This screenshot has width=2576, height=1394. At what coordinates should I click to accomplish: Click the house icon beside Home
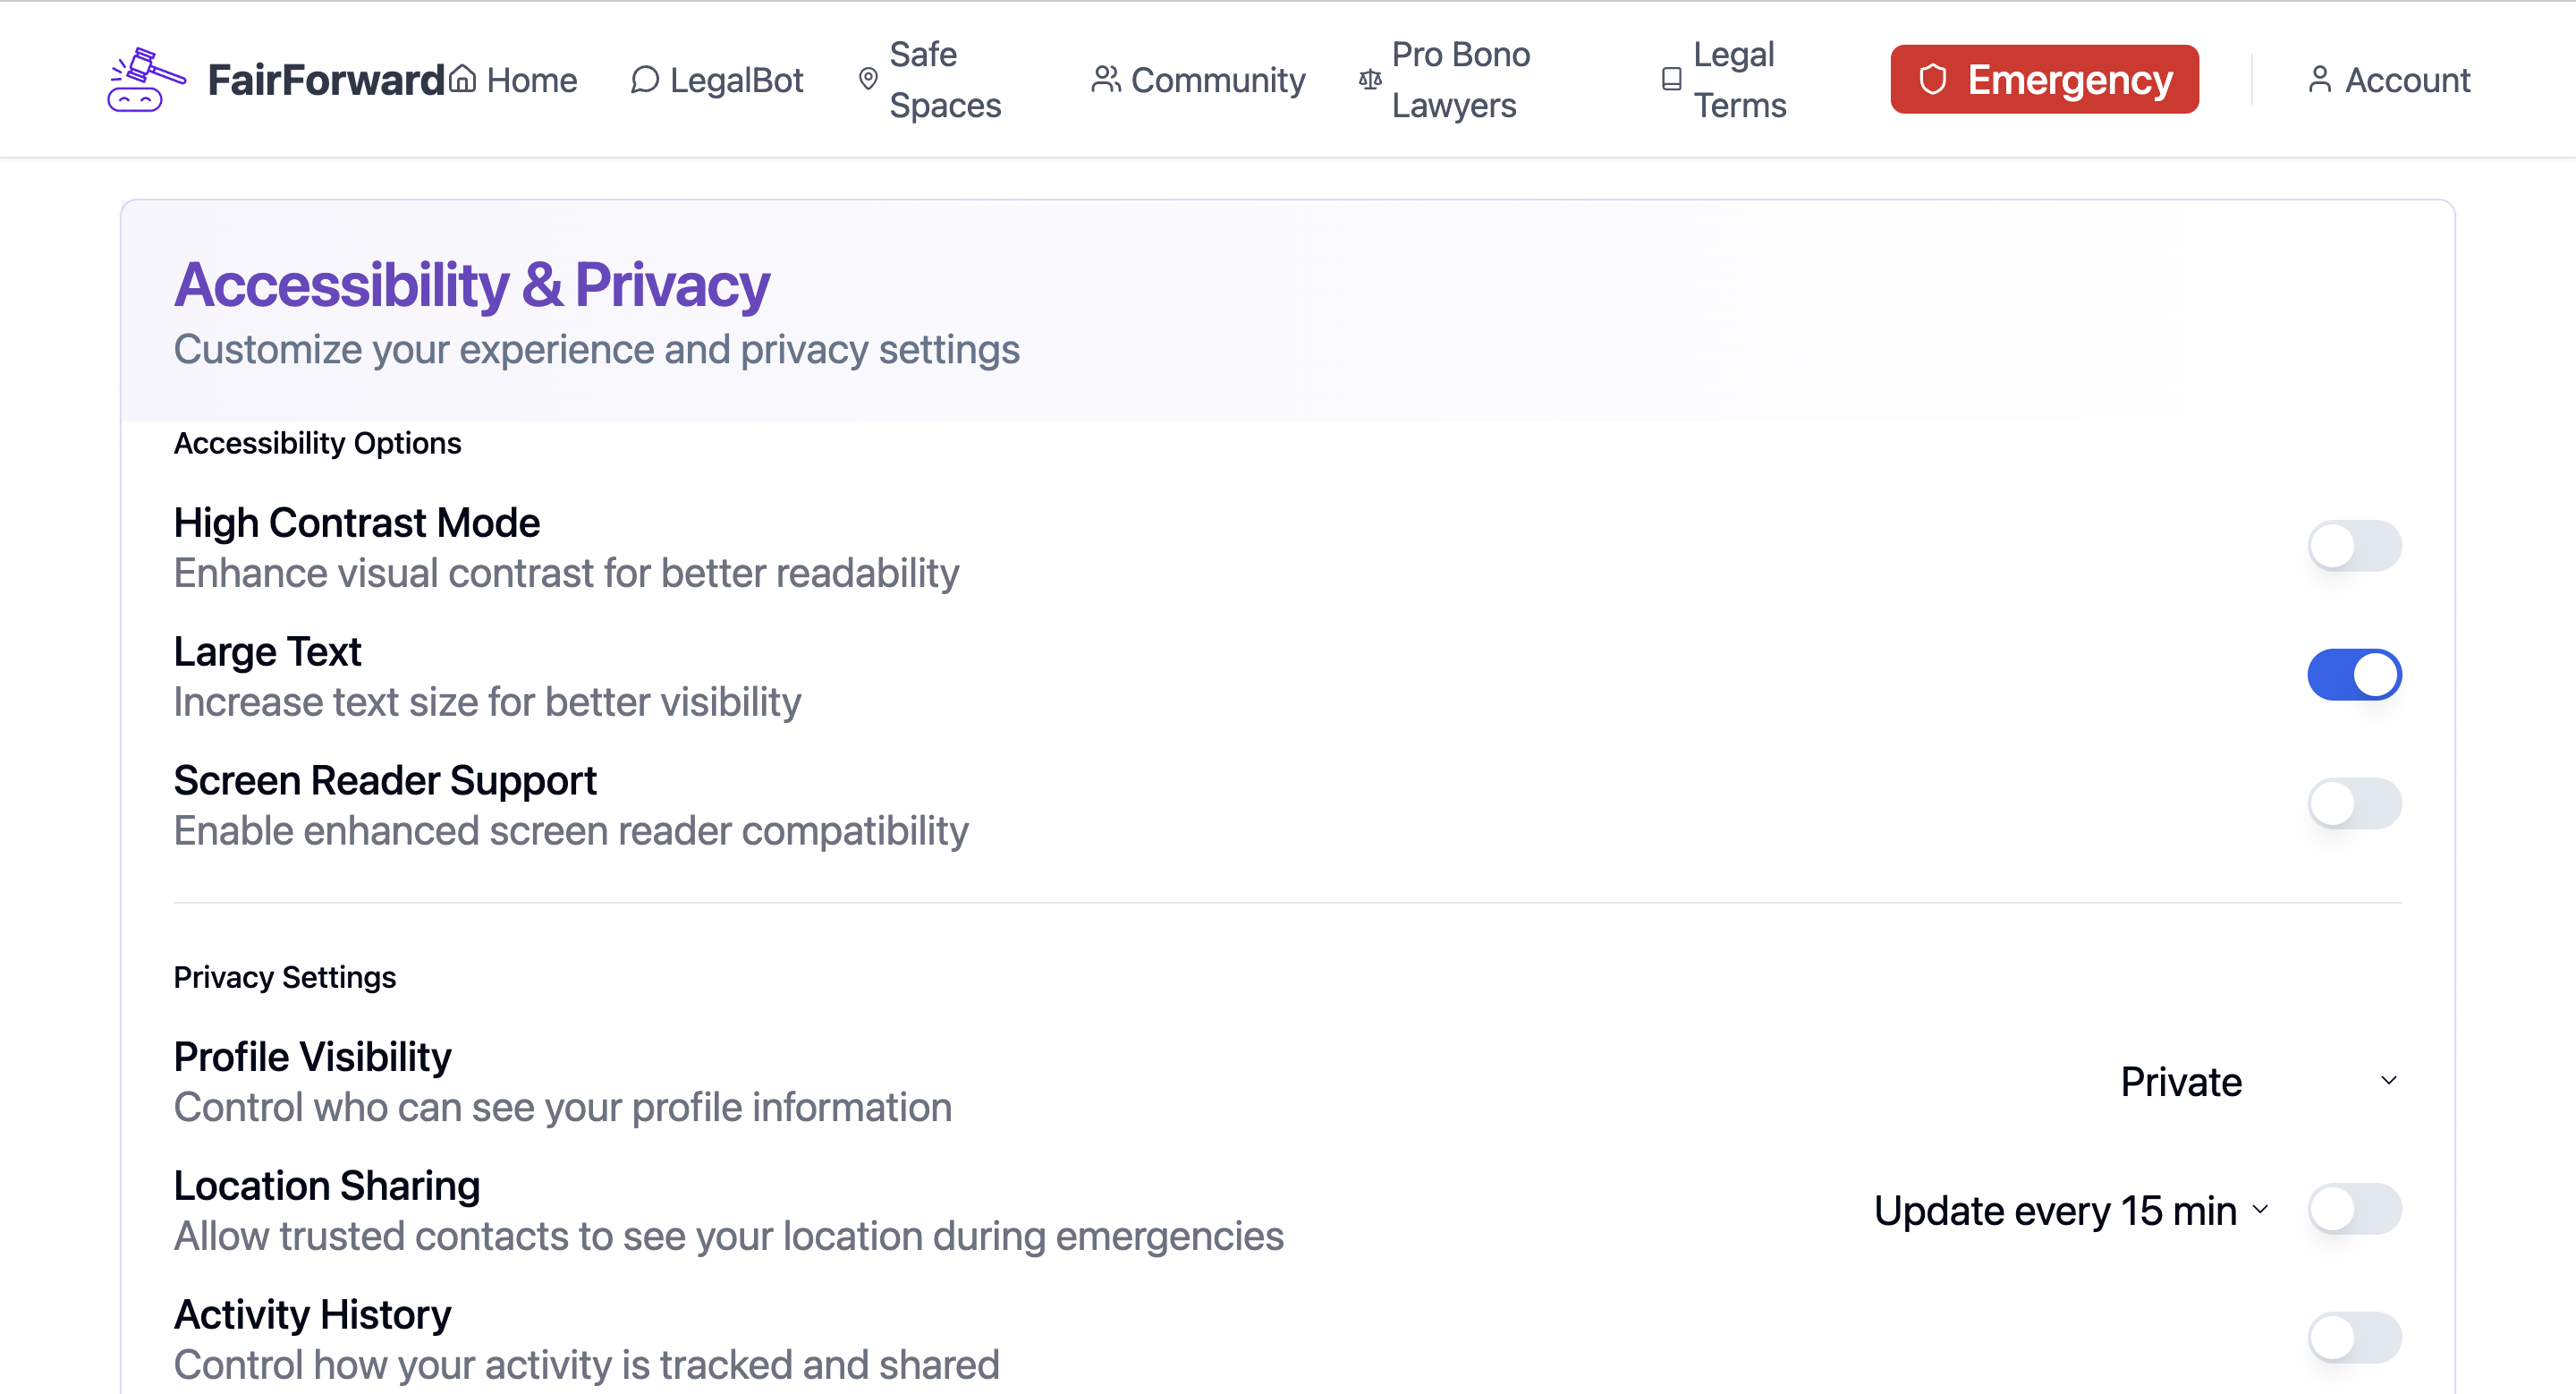coord(462,78)
